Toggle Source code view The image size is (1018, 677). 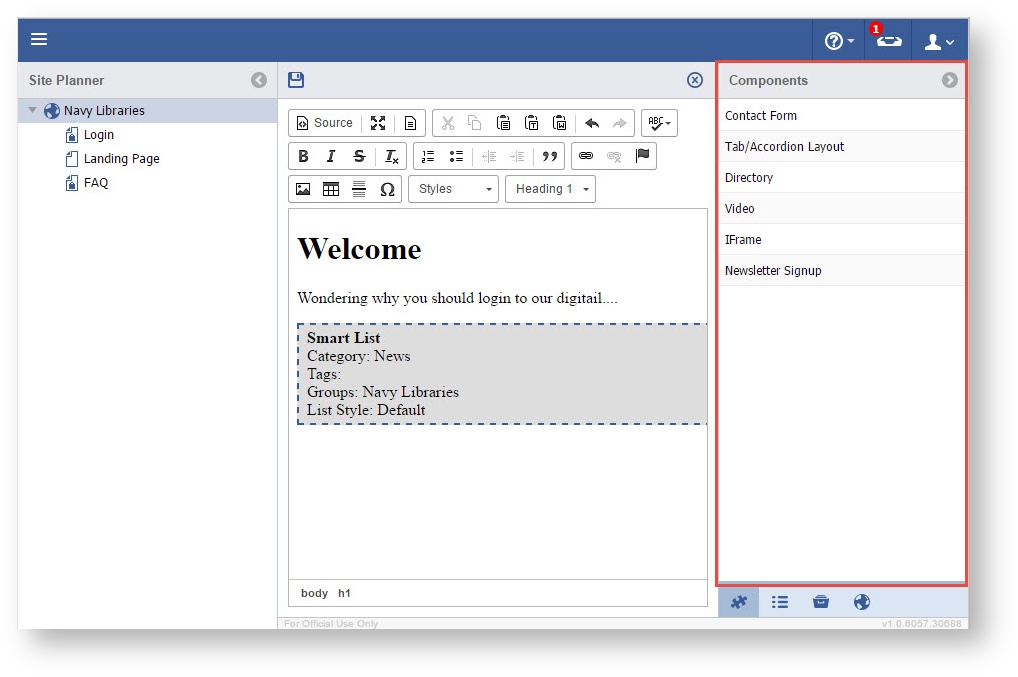tap(324, 123)
